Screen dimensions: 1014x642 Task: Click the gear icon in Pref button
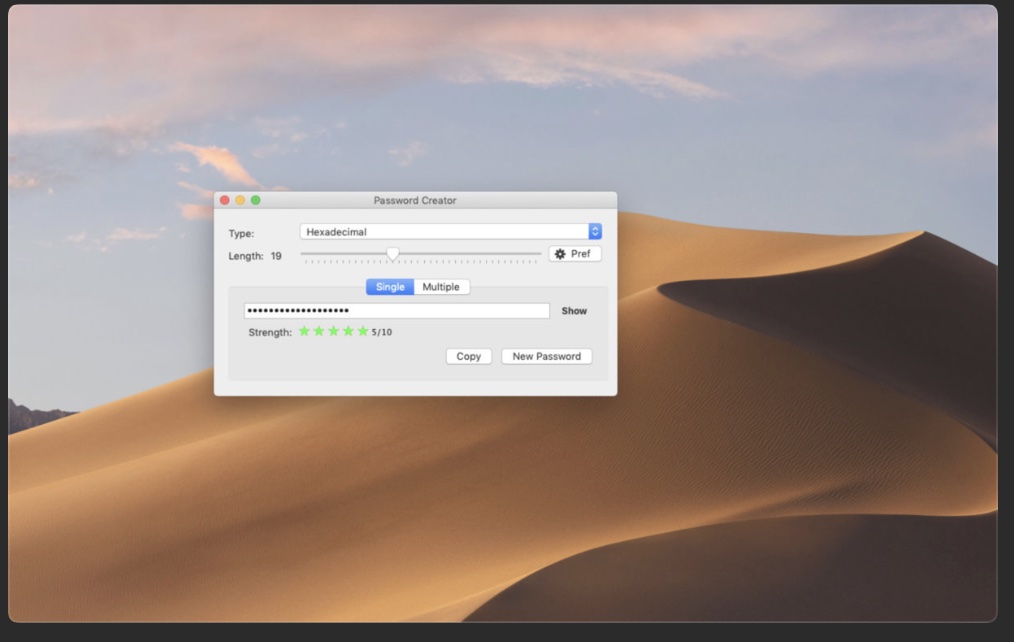click(560, 254)
